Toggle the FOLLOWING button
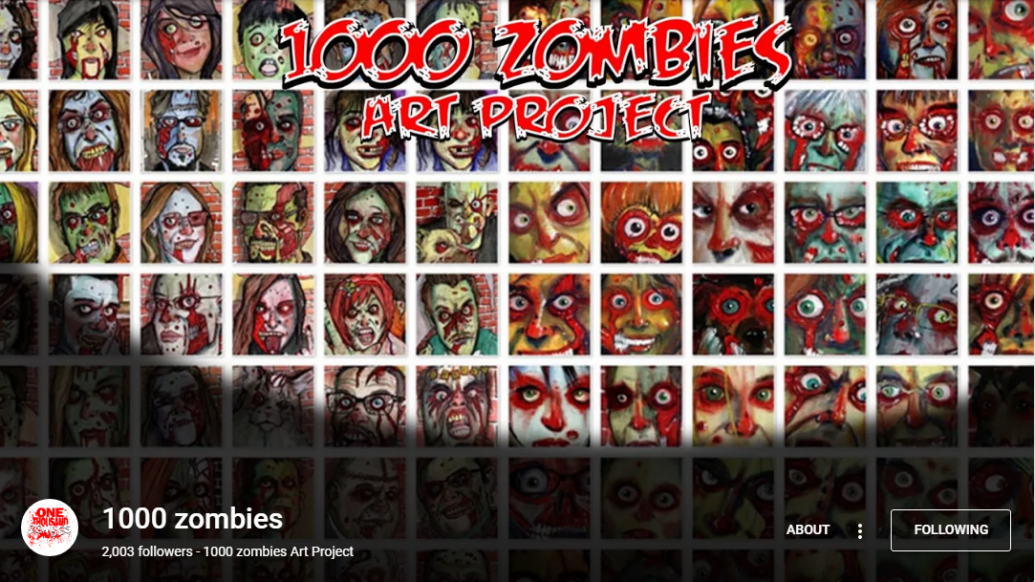 pyautogui.click(x=951, y=530)
